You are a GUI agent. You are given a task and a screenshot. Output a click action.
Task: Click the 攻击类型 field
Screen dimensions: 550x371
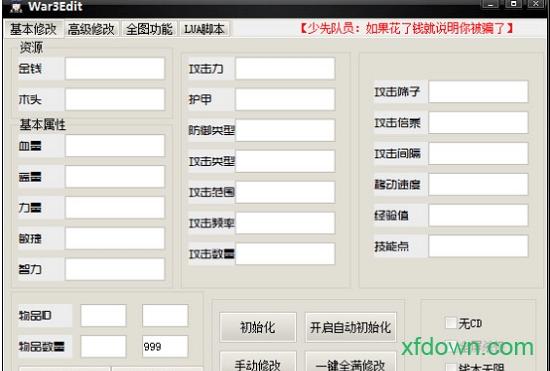tap(285, 161)
